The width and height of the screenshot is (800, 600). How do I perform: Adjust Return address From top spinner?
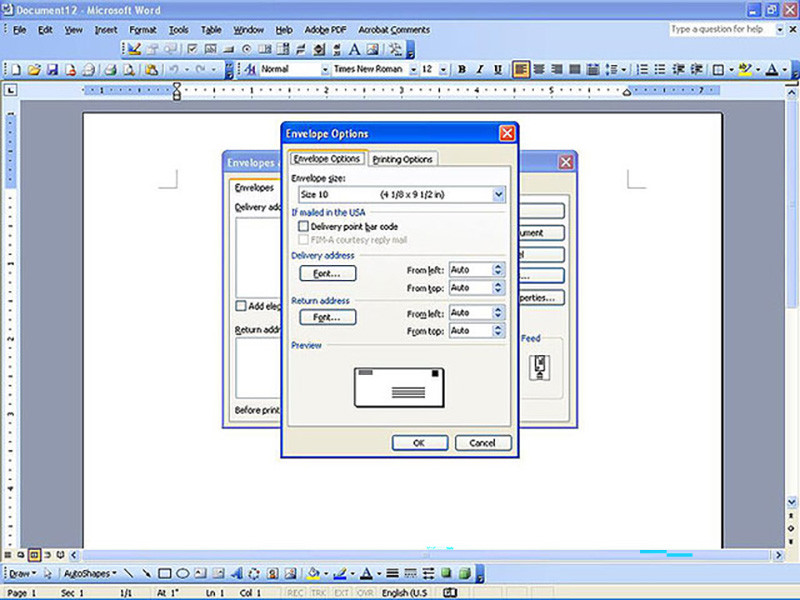[498, 331]
